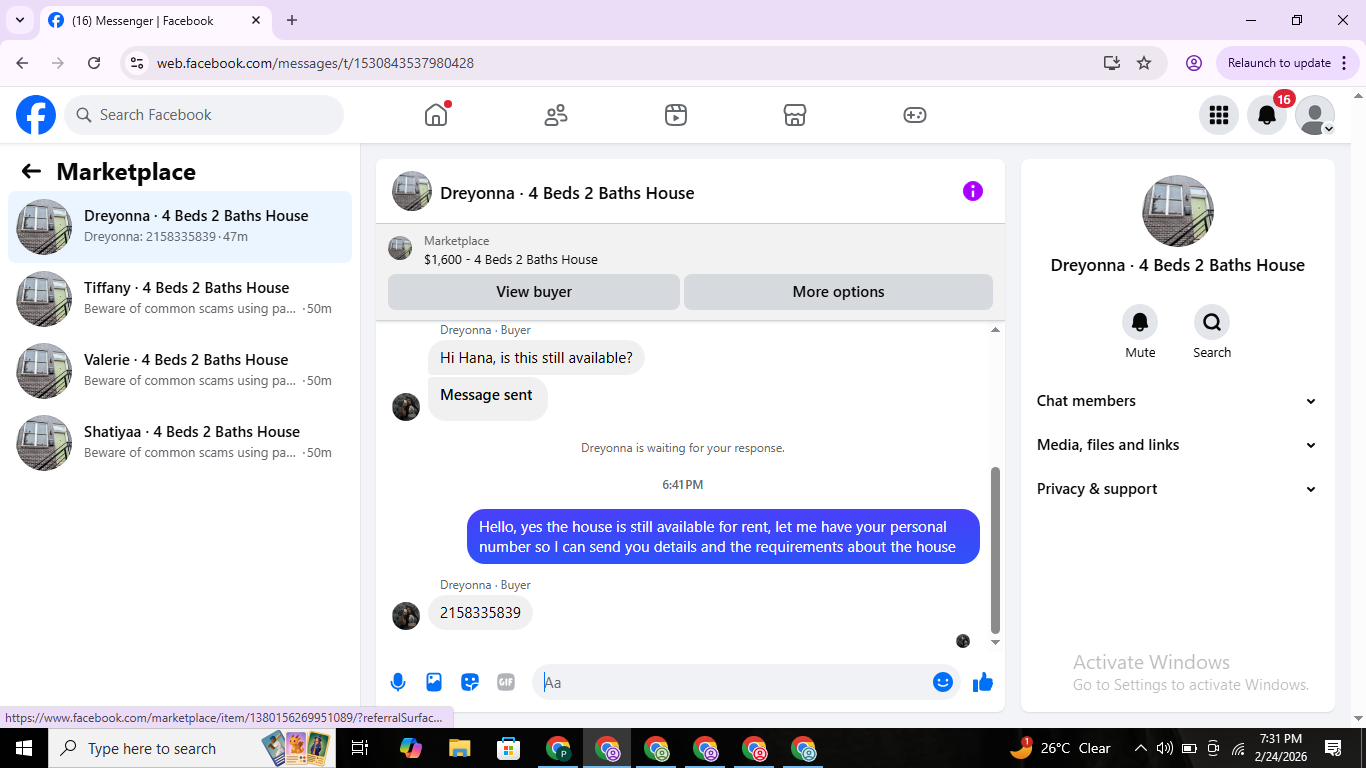Expand the Privacy & support section

tap(1177, 489)
